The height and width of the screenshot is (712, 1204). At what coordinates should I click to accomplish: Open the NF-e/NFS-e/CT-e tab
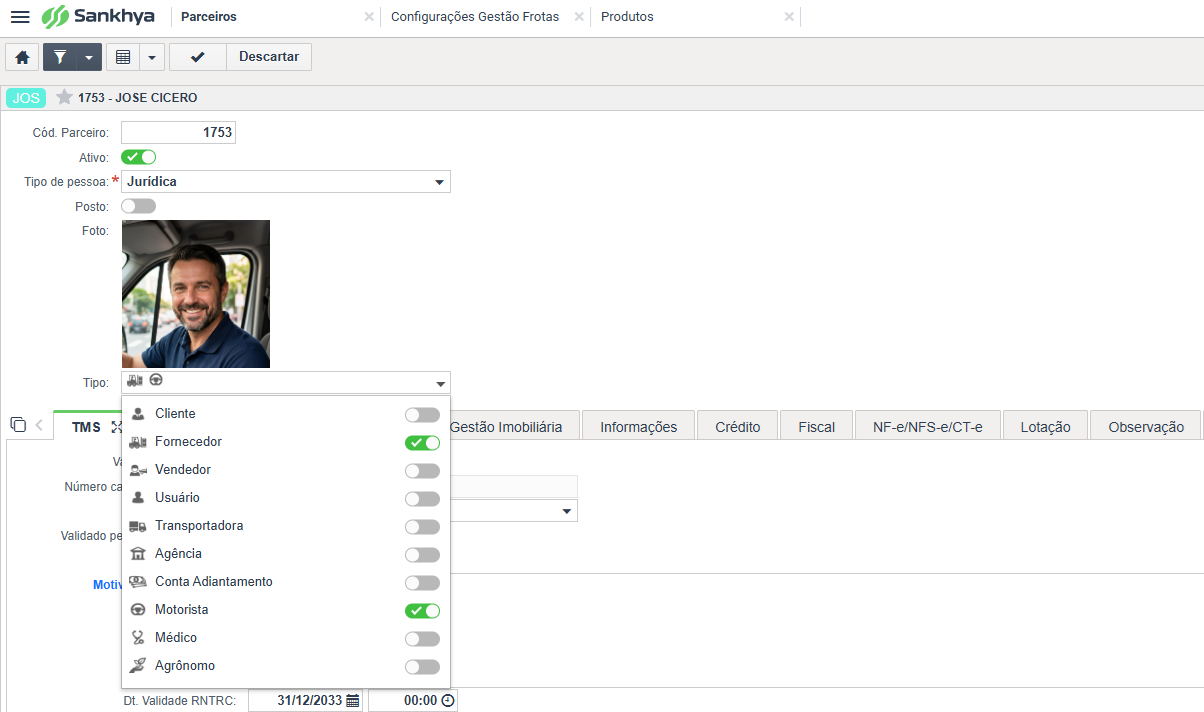click(x=928, y=426)
